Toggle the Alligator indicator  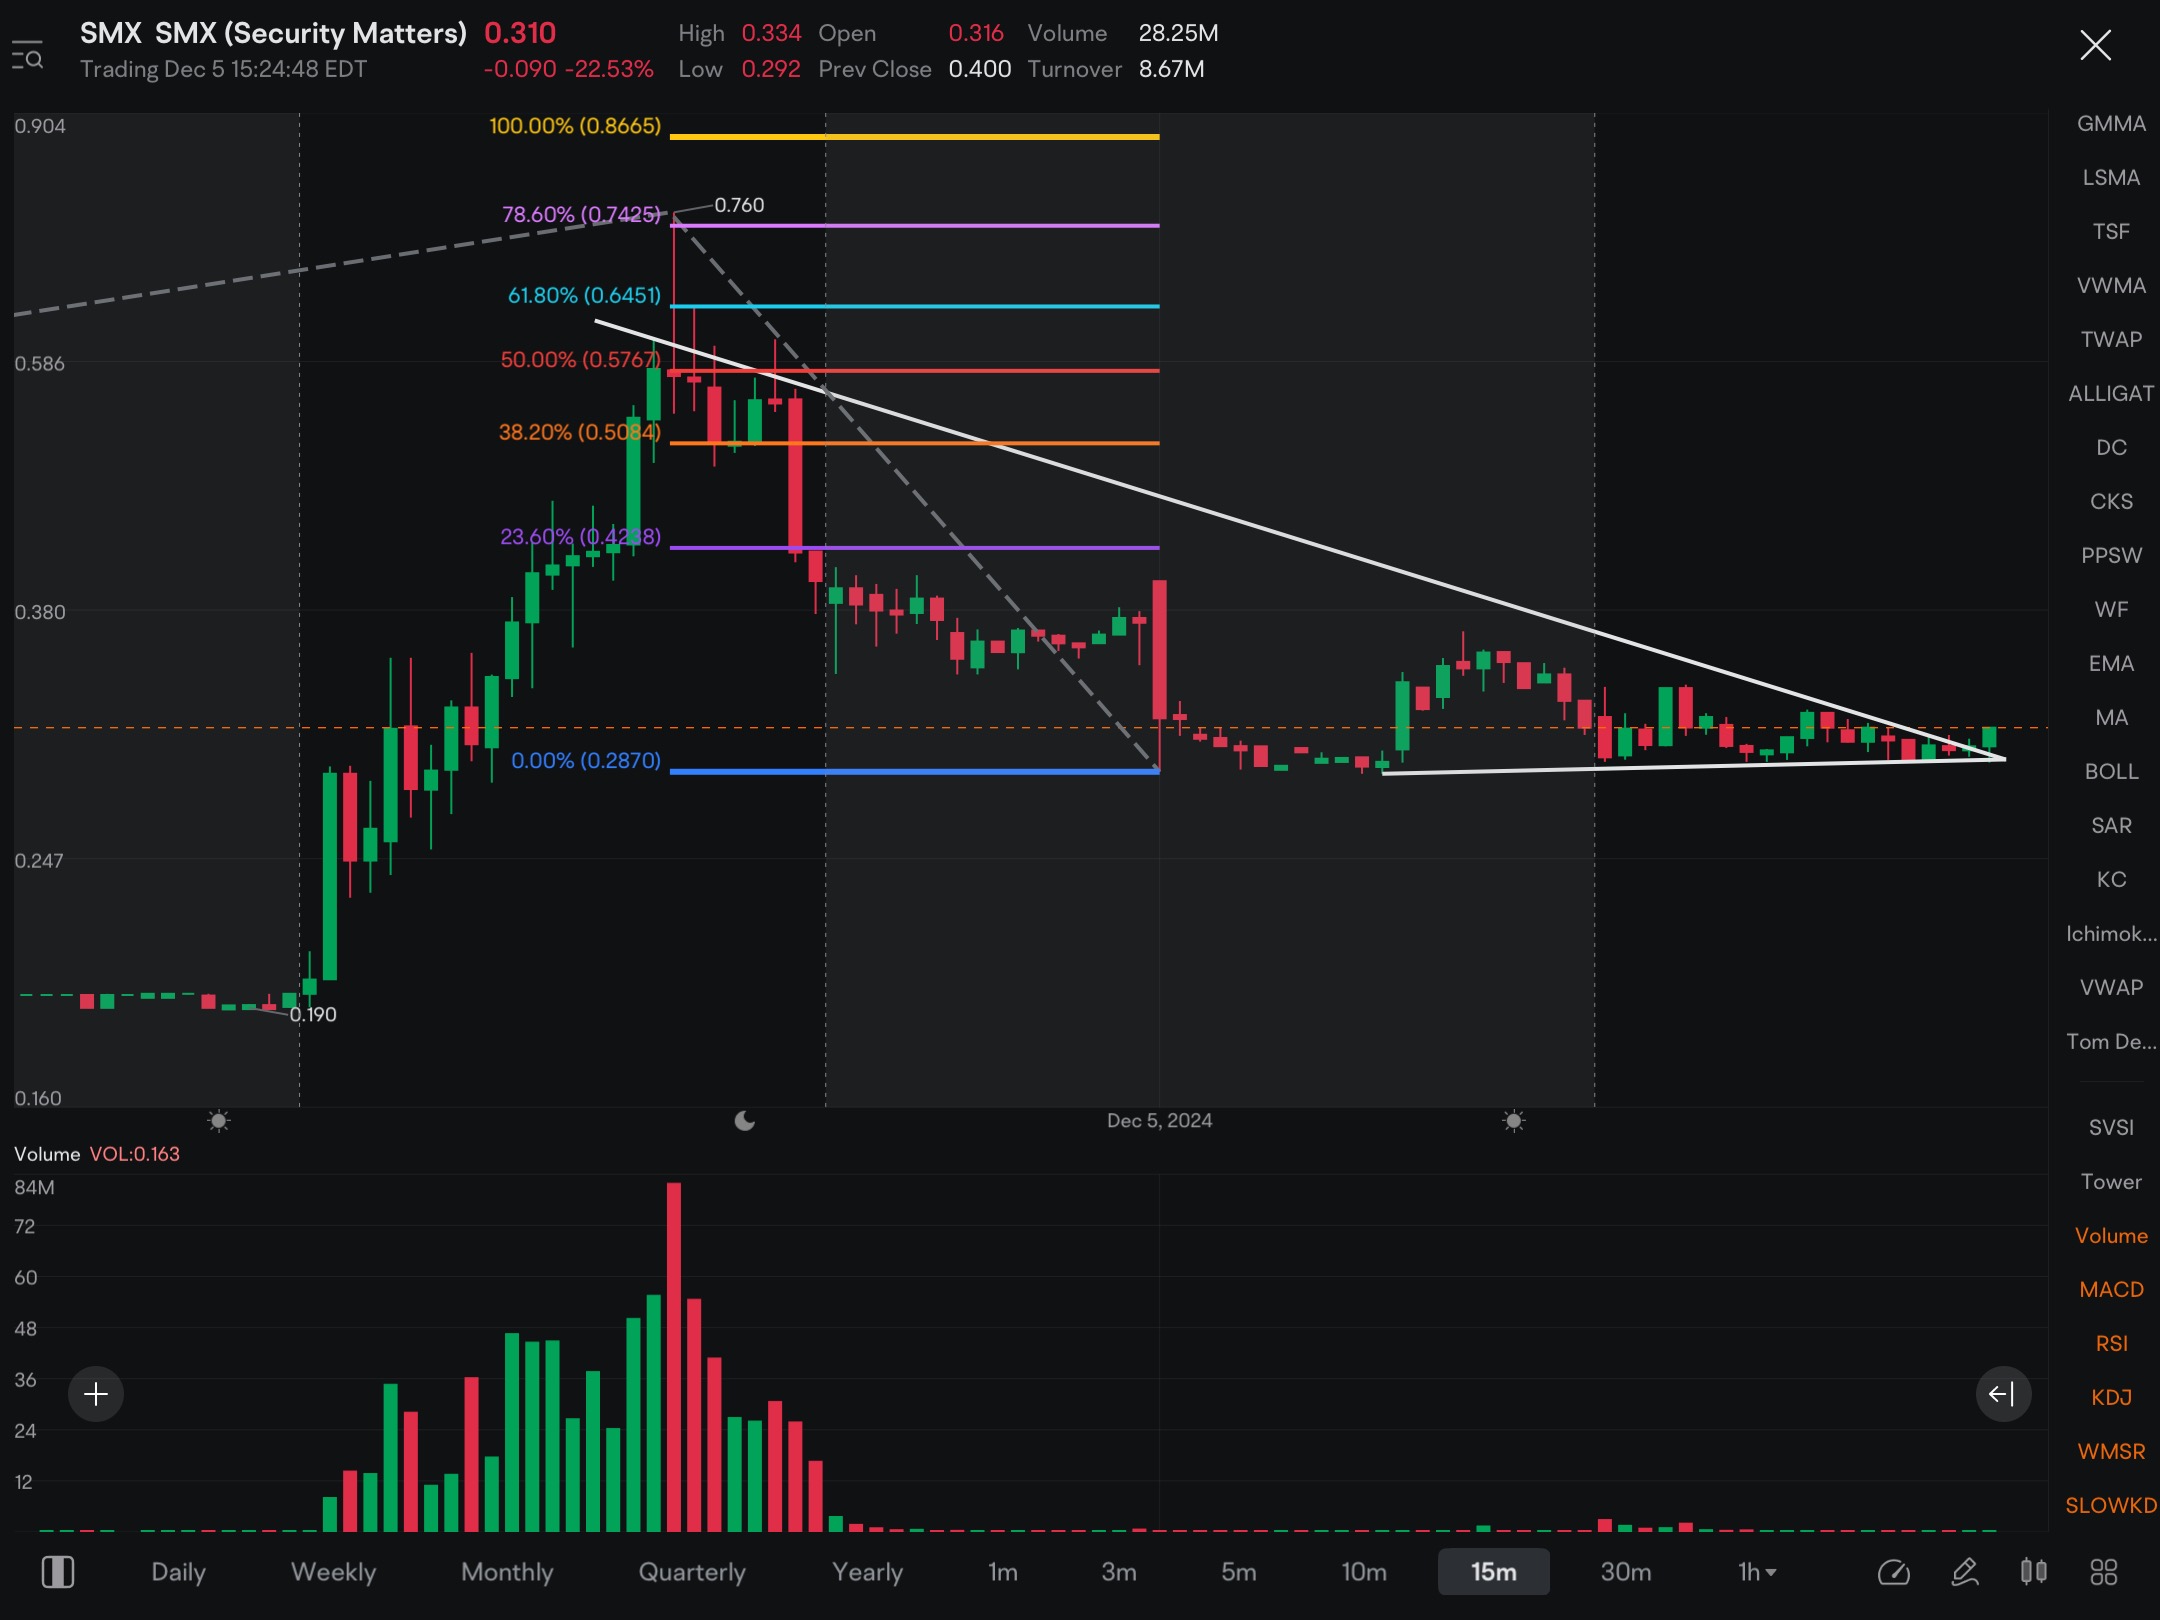[2111, 394]
